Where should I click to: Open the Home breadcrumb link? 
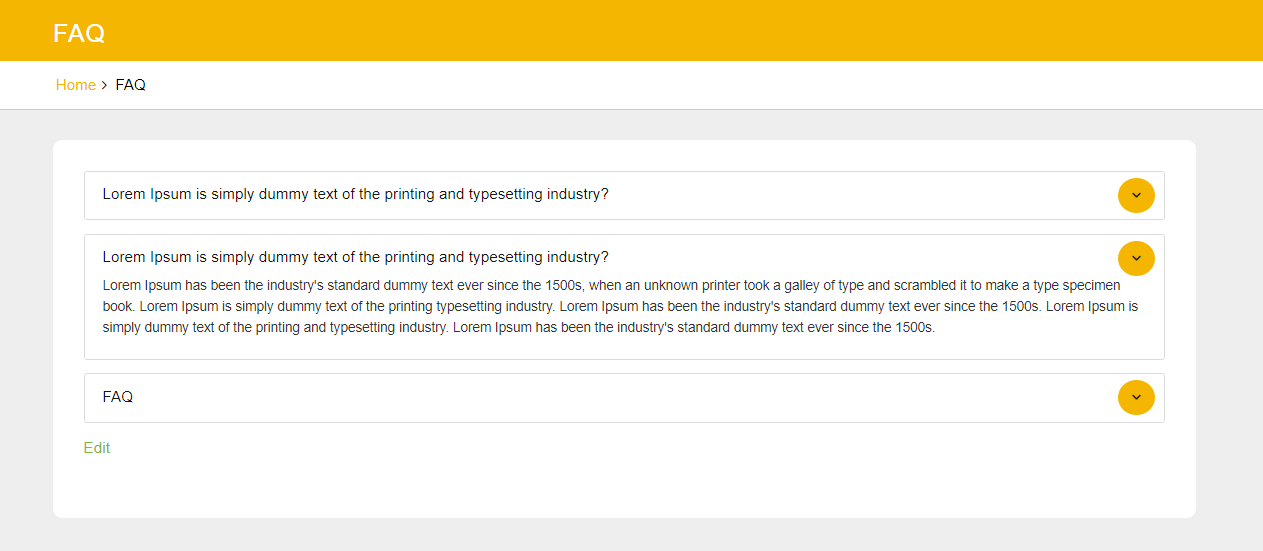click(75, 85)
